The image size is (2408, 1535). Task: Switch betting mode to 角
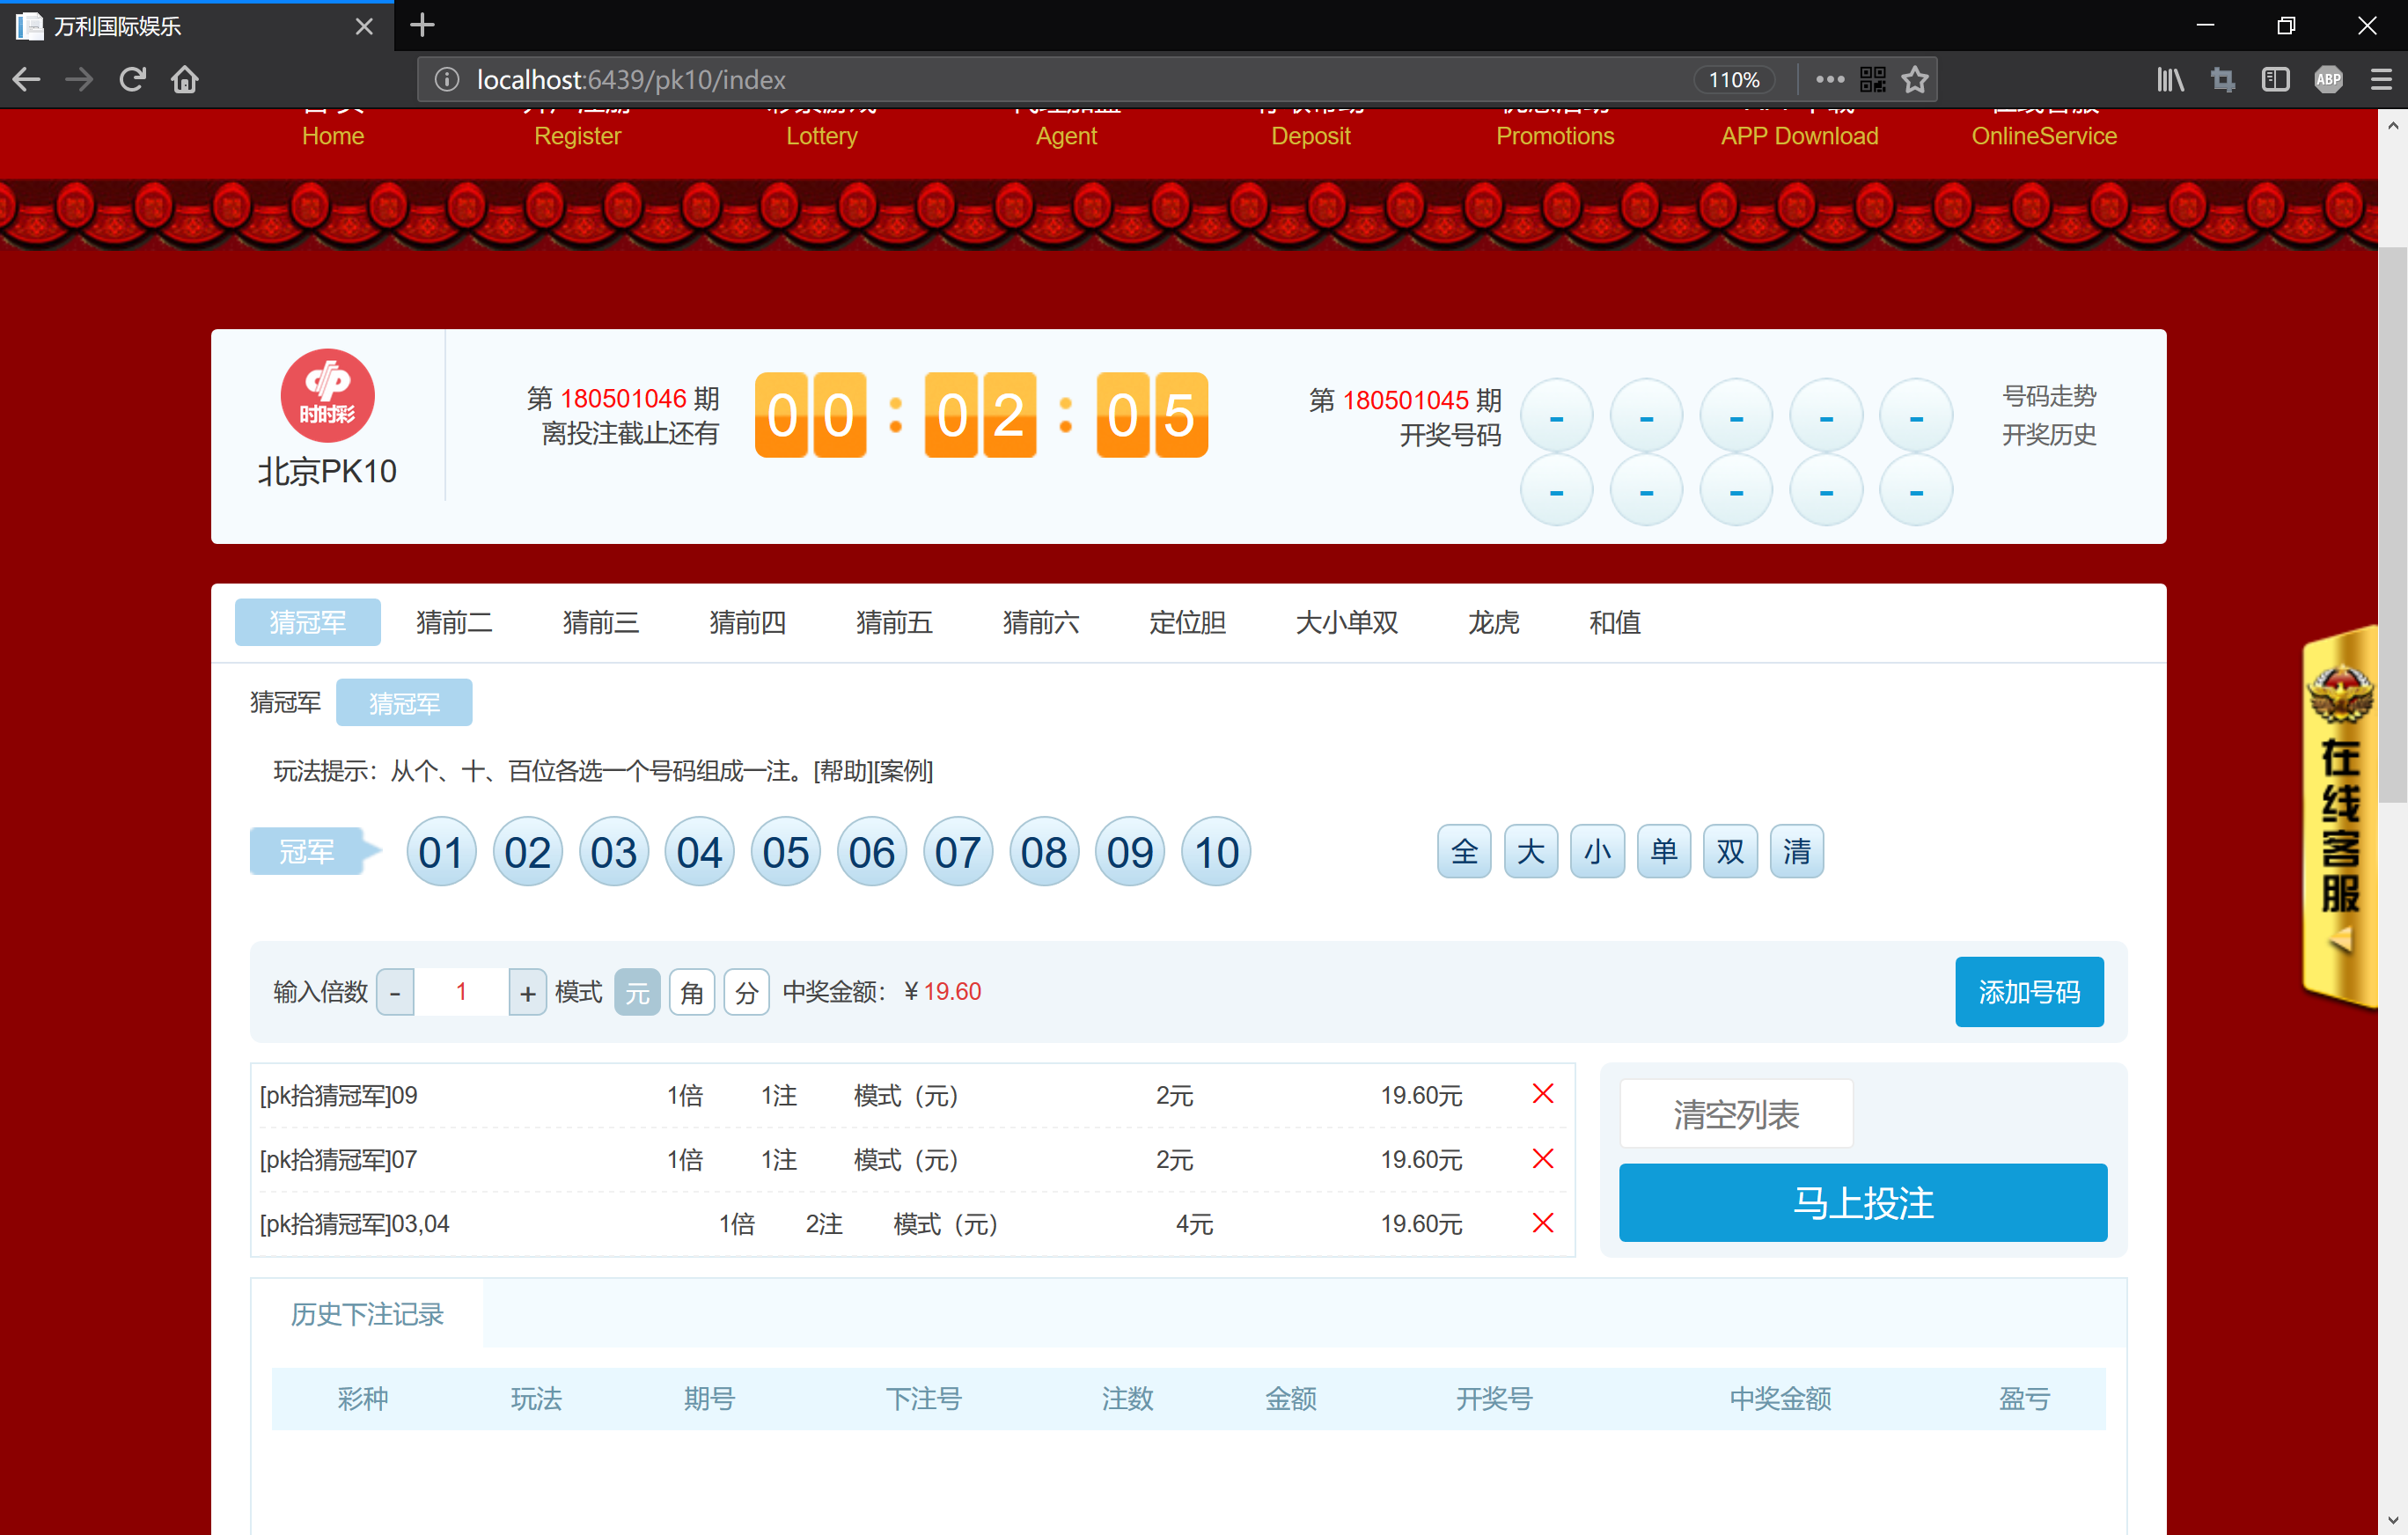[691, 991]
